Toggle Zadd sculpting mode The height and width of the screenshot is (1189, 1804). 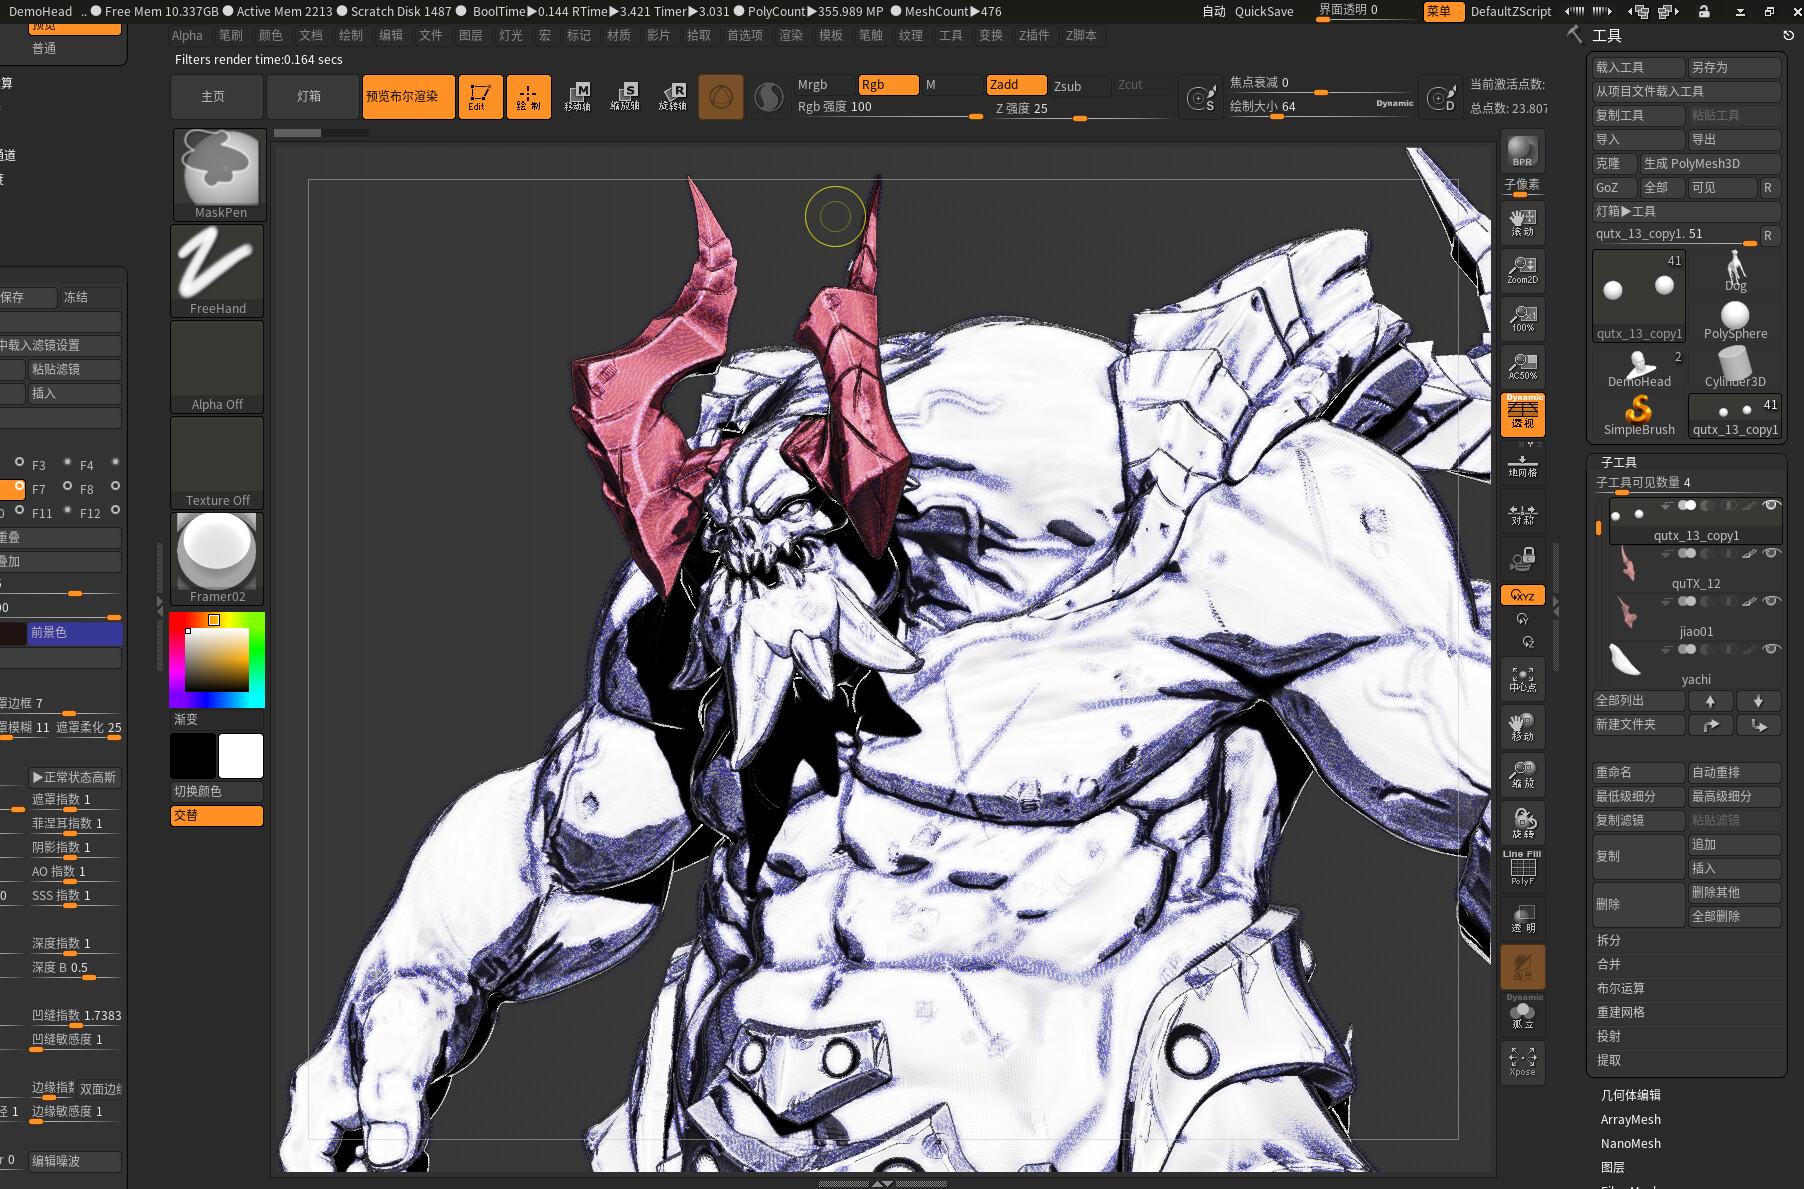[x=1016, y=84]
